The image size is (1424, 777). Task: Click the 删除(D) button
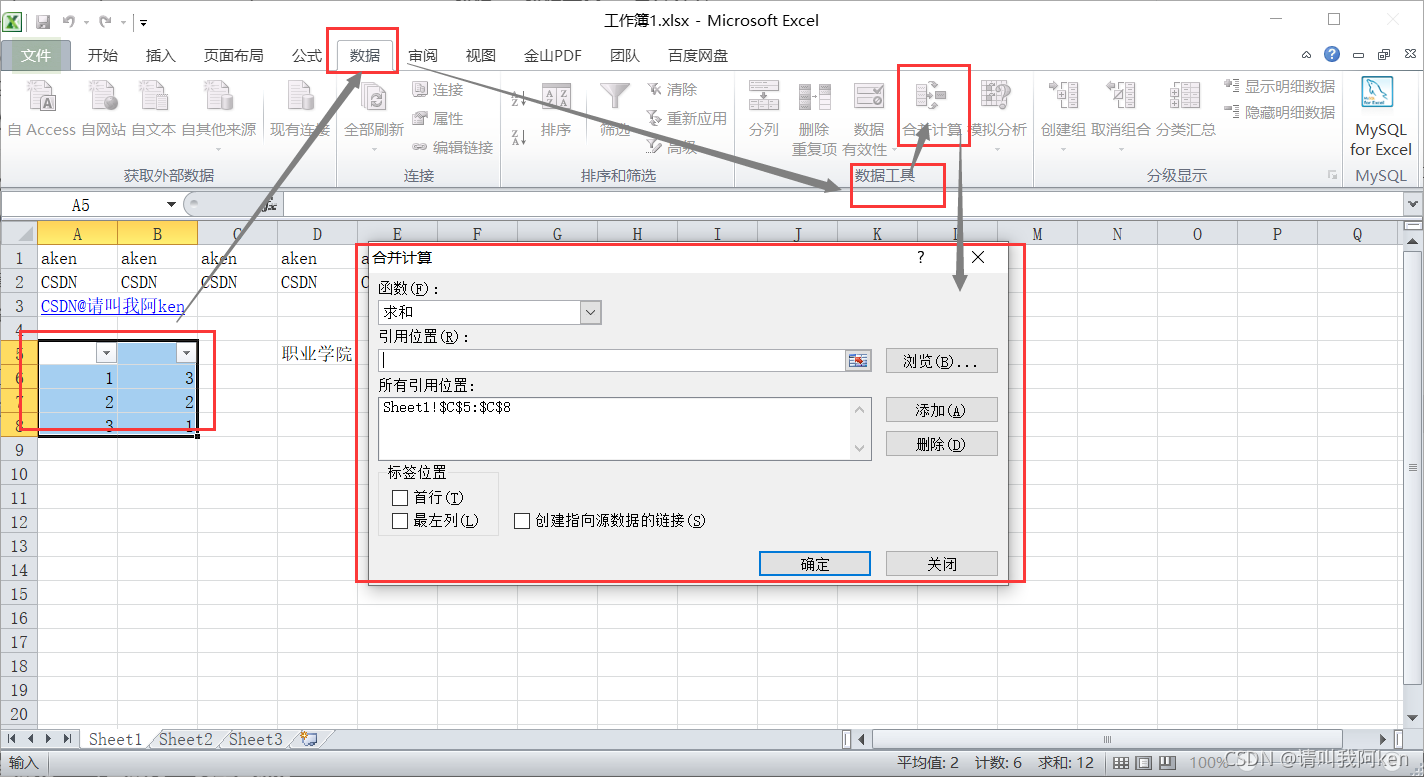[941, 444]
